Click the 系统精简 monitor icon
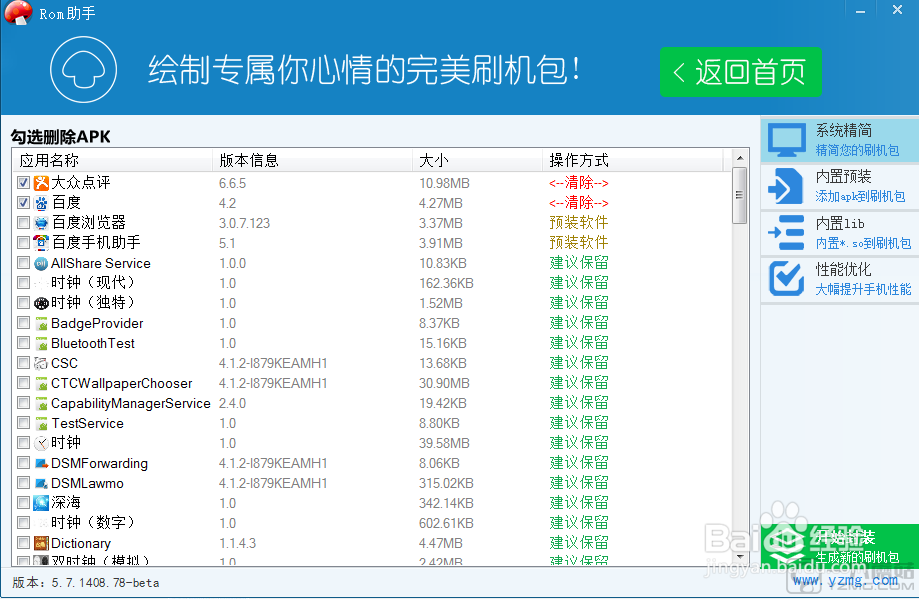Viewport: 919px width, 599px height. (787, 140)
